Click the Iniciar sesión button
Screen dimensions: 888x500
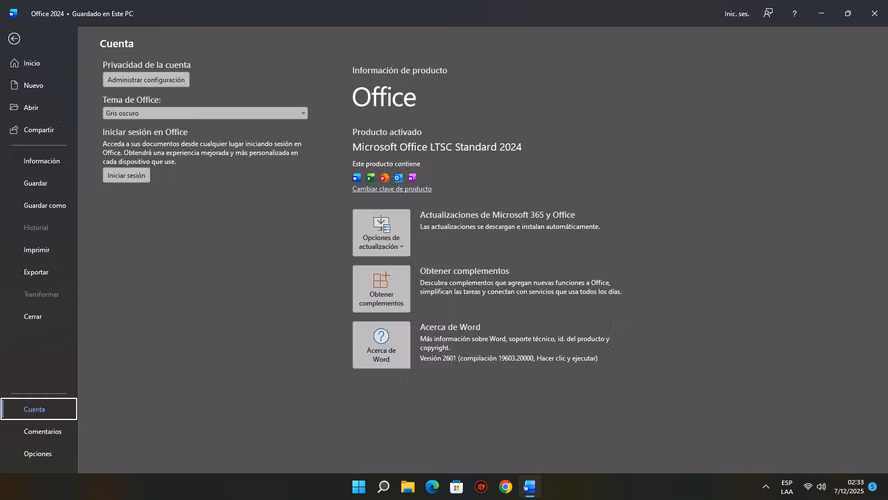pos(126,176)
